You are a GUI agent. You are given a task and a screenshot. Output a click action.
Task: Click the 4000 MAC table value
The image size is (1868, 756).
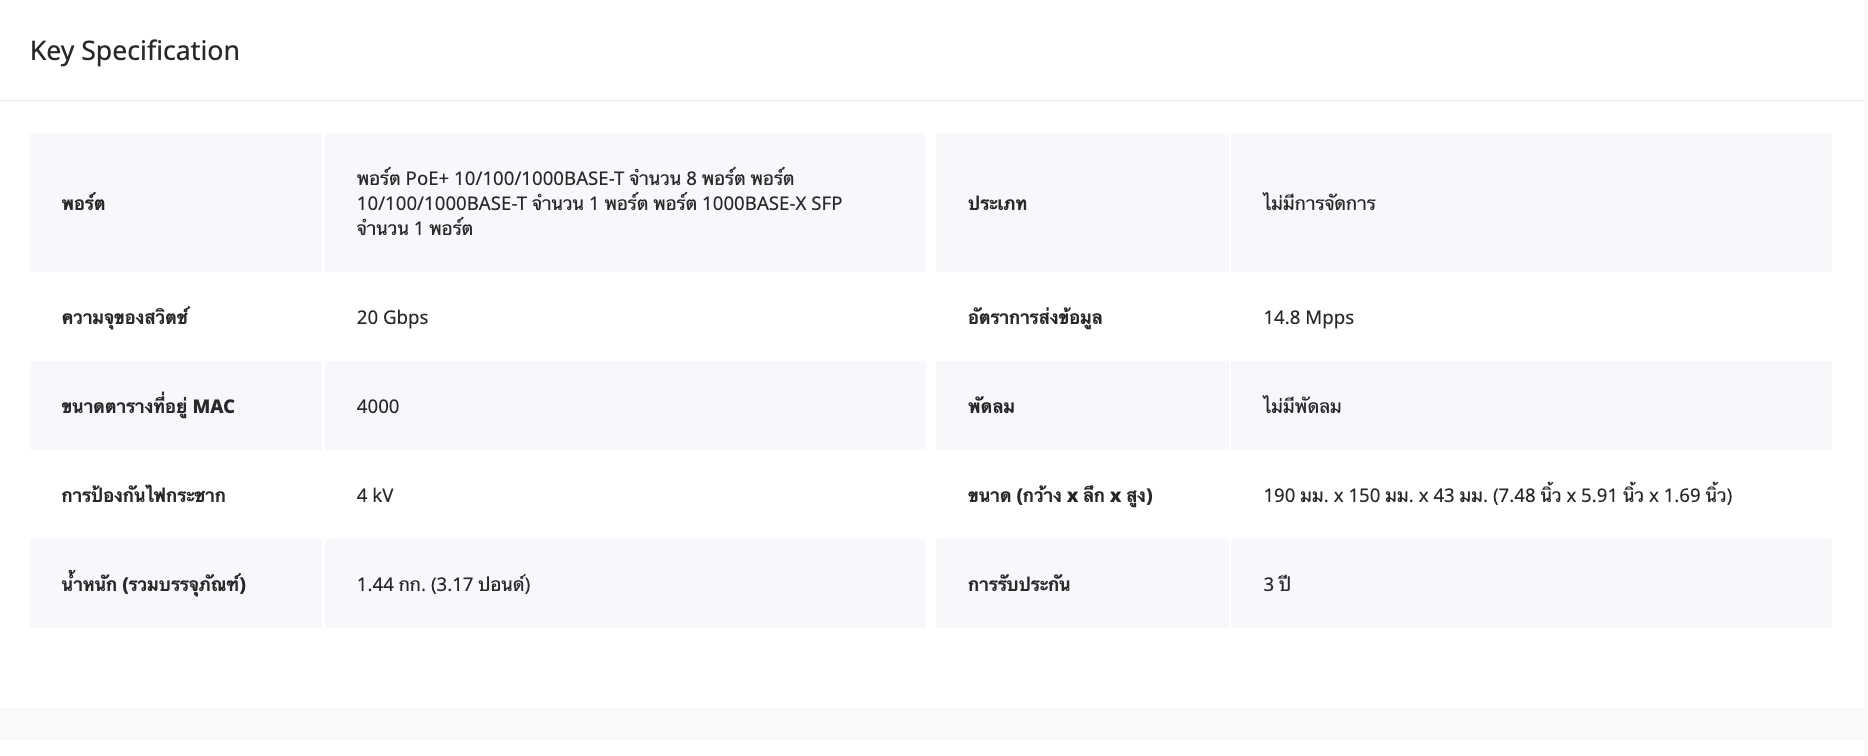coord(378,406)
